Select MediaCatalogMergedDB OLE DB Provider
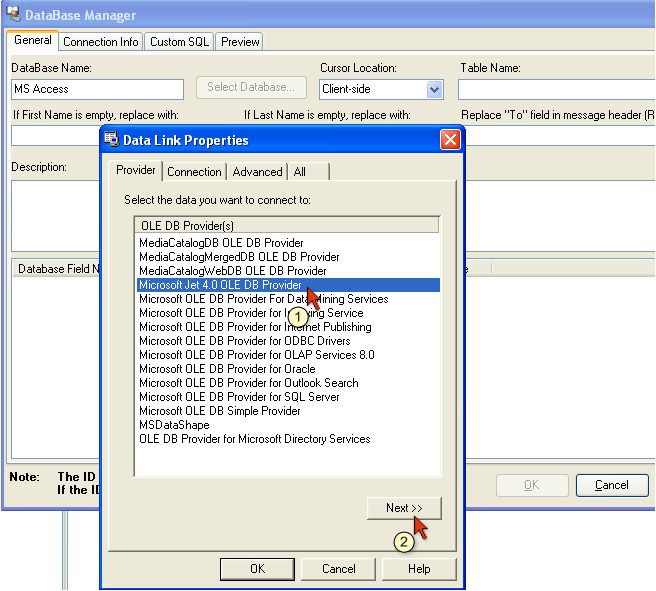Screen dimensions: 656x591 288,257
